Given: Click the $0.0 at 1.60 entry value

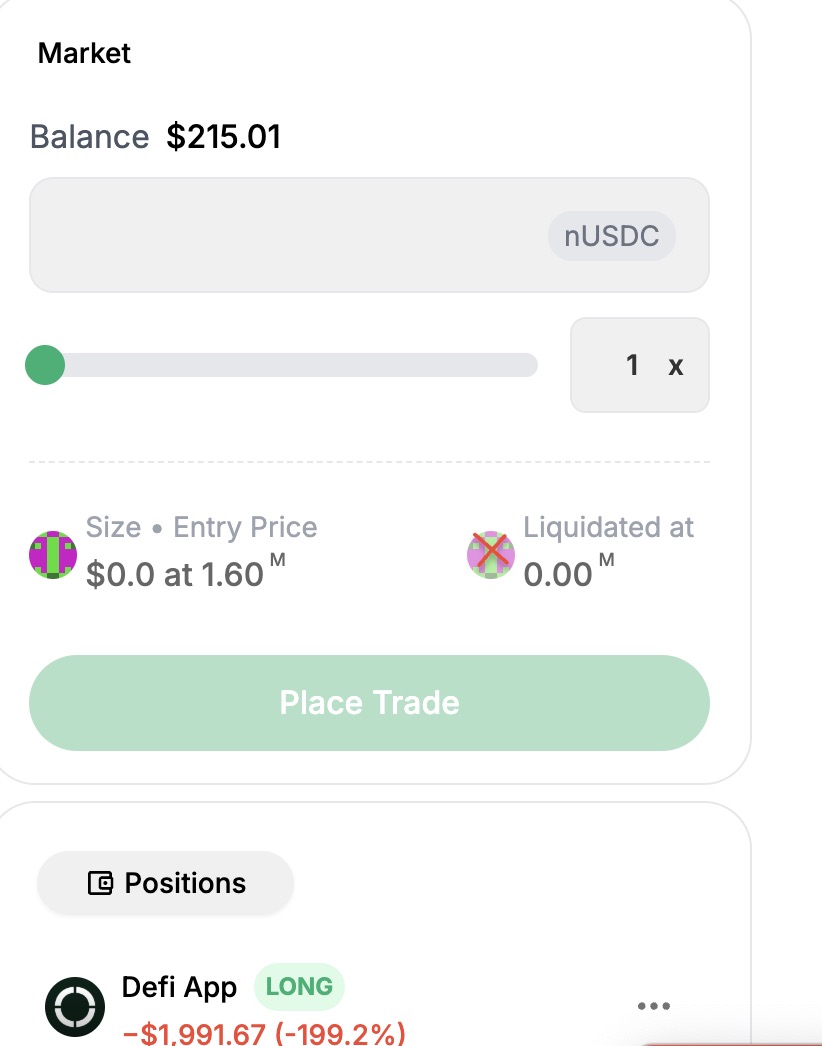Looking at the screenshot, I should (x=185, y=573).
